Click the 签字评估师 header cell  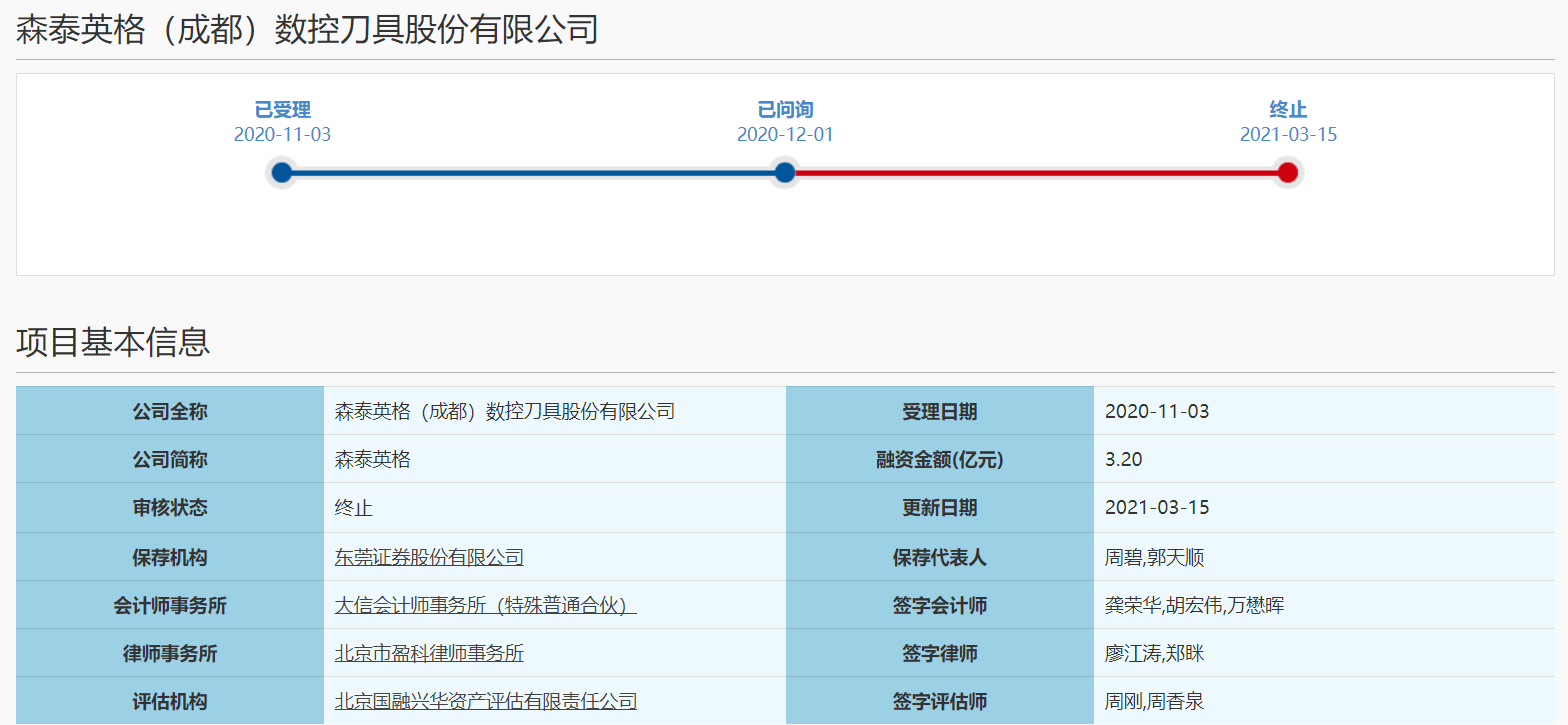(x=940, y=701)
